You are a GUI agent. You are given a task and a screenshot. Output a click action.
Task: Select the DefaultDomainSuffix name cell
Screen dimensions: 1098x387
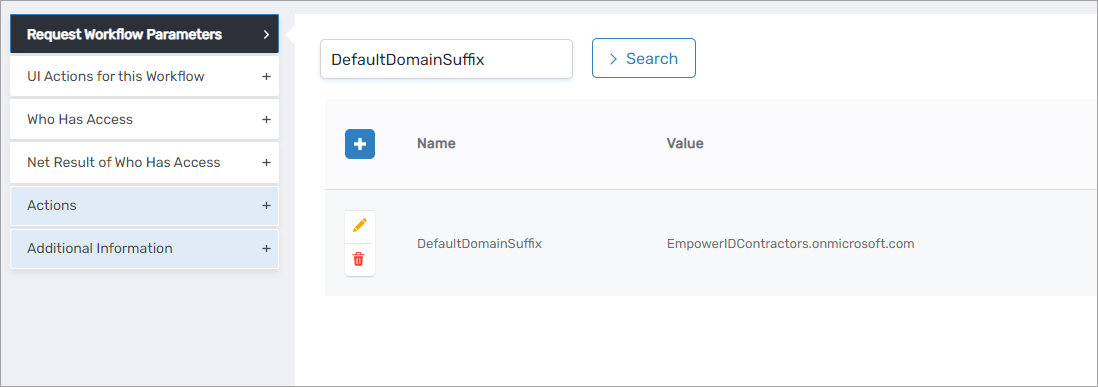480,244
